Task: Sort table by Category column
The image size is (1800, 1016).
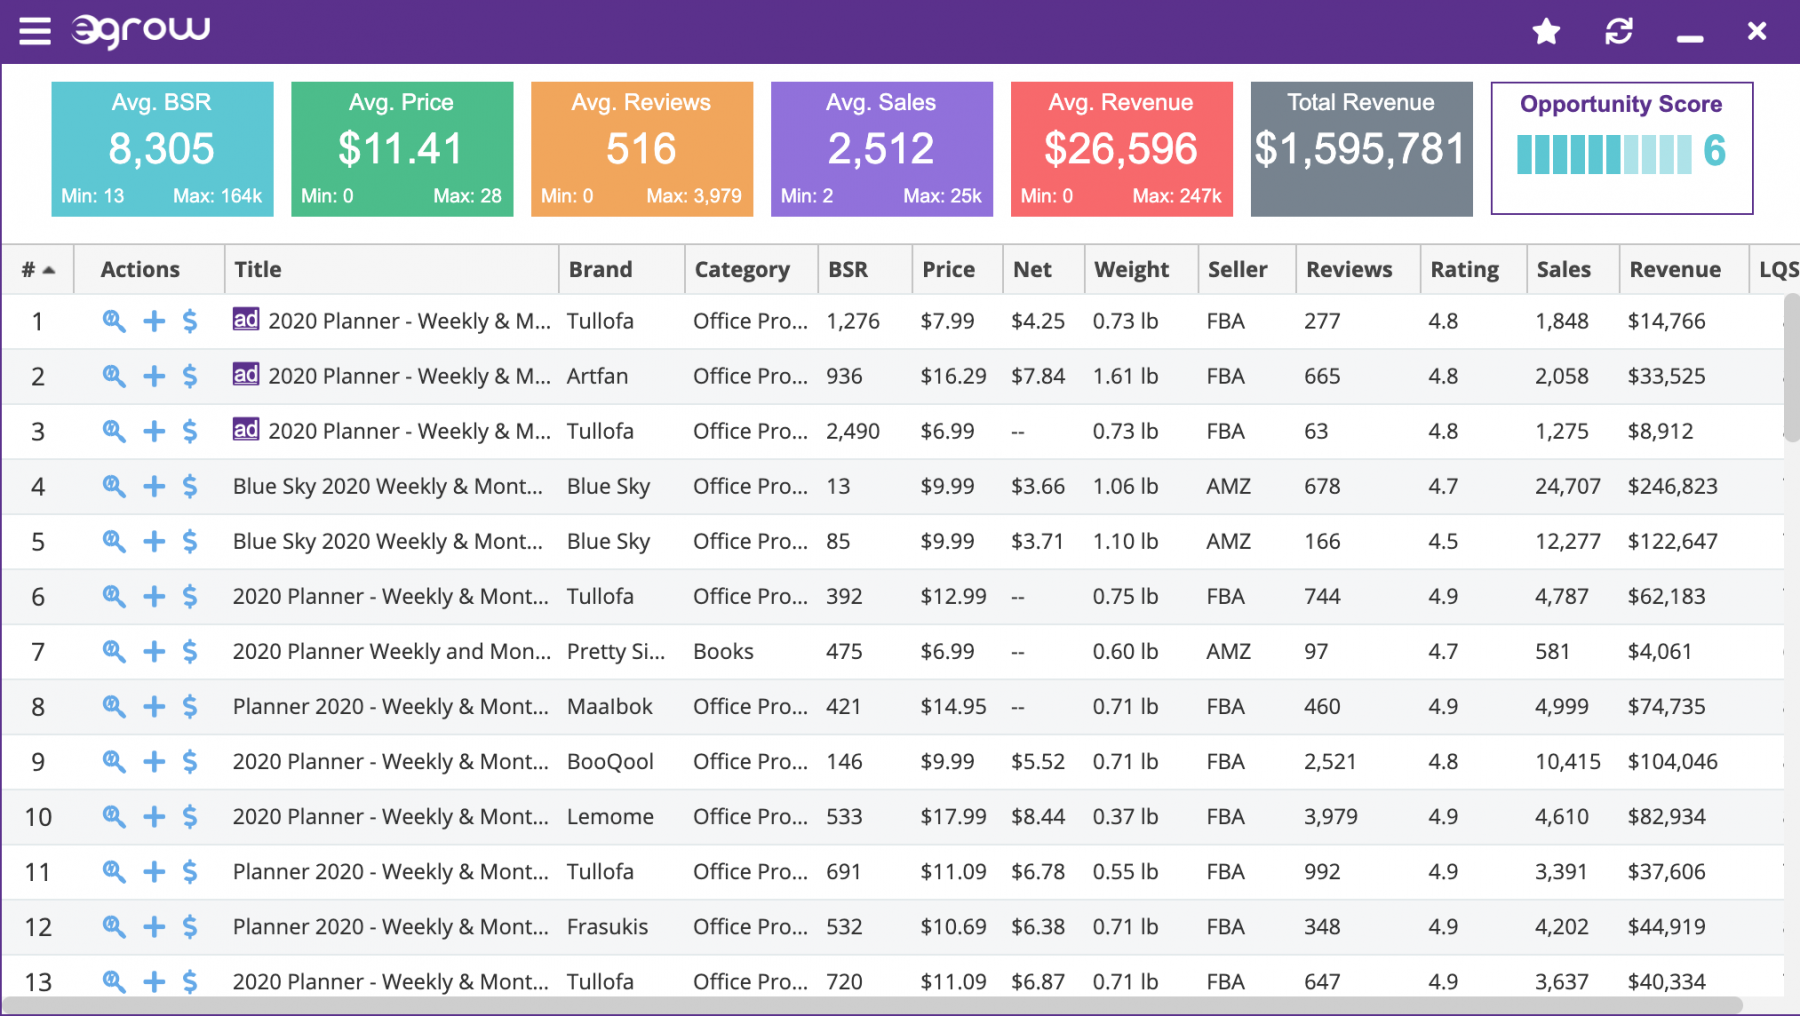Action: pos(751,269)
